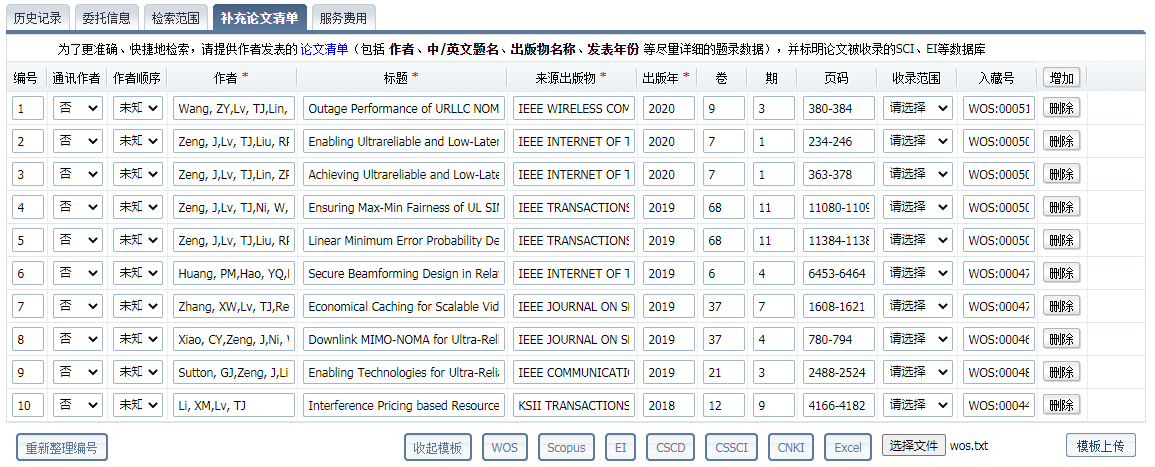Click page field '6453-6464'
This screenshot has width=1155, height=467.
(x=839, y=273)
